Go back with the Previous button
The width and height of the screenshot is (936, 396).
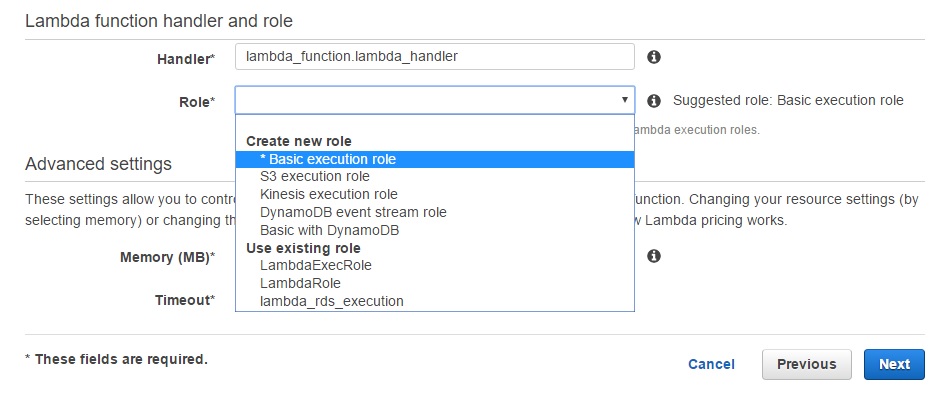pos(806,364)
